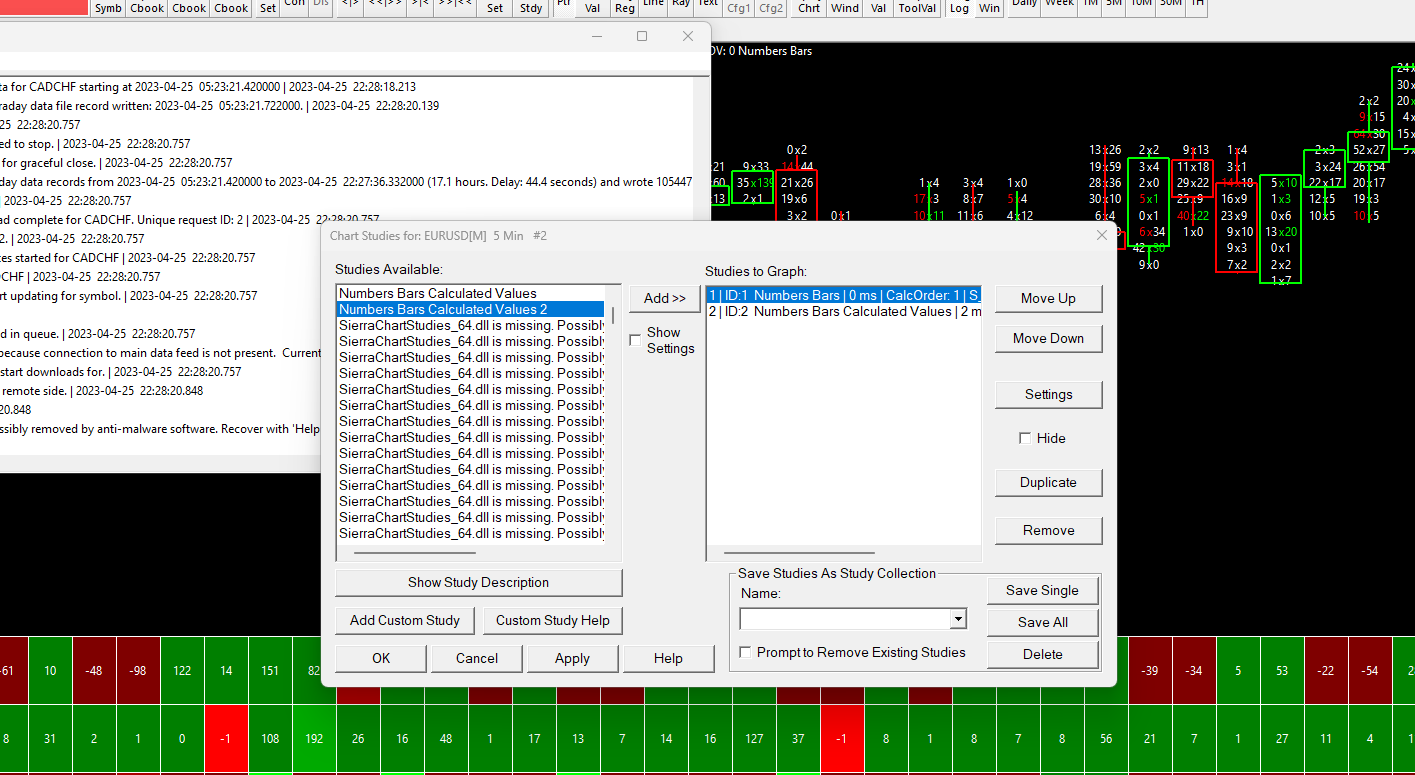Screen dimensions: 1415x775
Task: Click the Symb toolbar button
Action: coord(108,8)
